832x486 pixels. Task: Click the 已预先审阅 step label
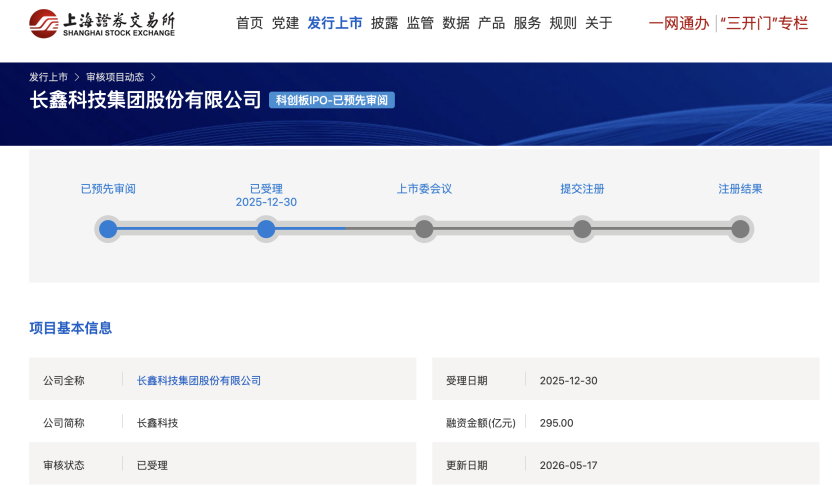coord(108,189)
